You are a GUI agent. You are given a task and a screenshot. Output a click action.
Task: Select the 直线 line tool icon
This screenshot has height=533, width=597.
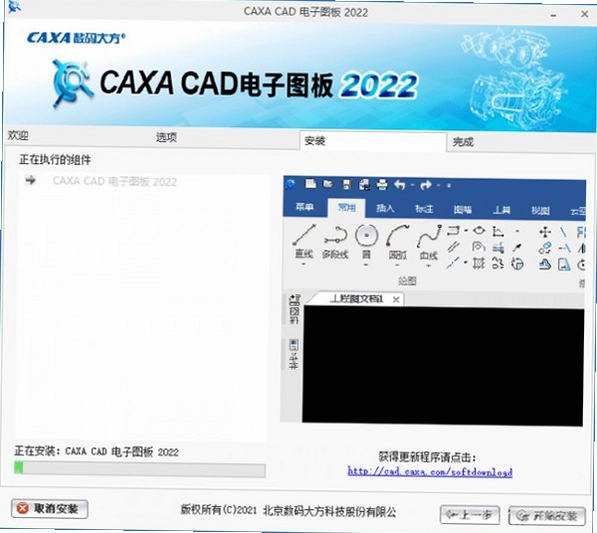(x=304, y=235)
